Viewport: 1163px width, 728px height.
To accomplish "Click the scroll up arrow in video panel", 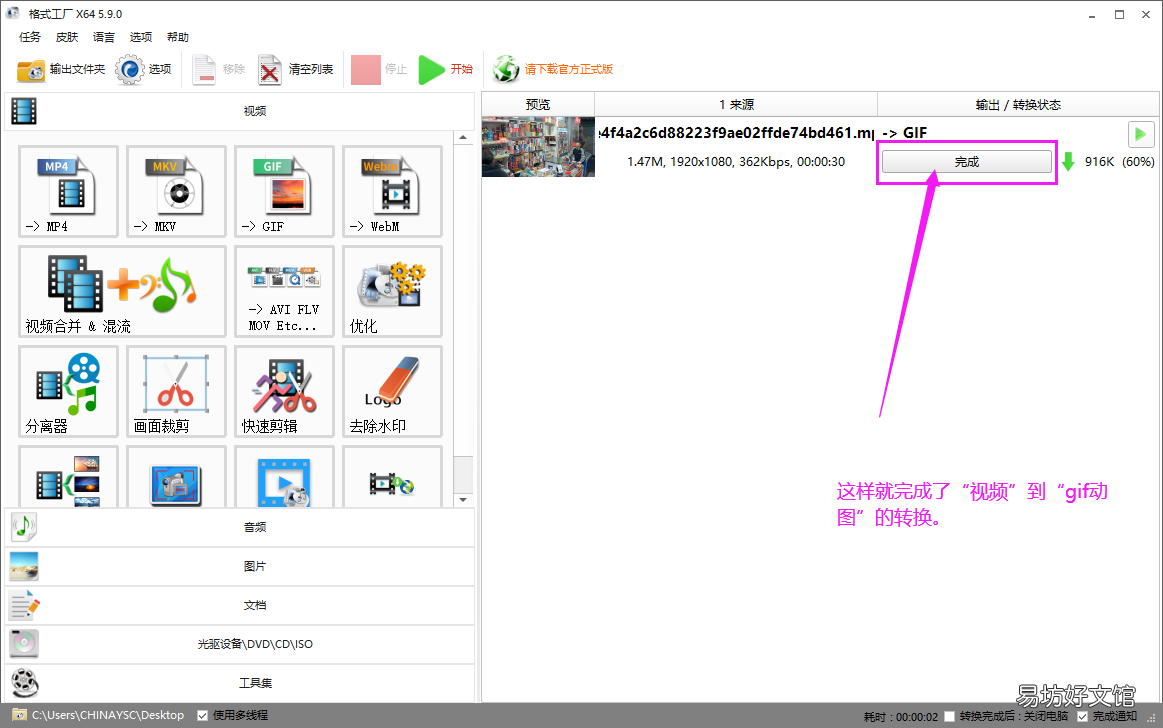I will (x=463, y=138).
